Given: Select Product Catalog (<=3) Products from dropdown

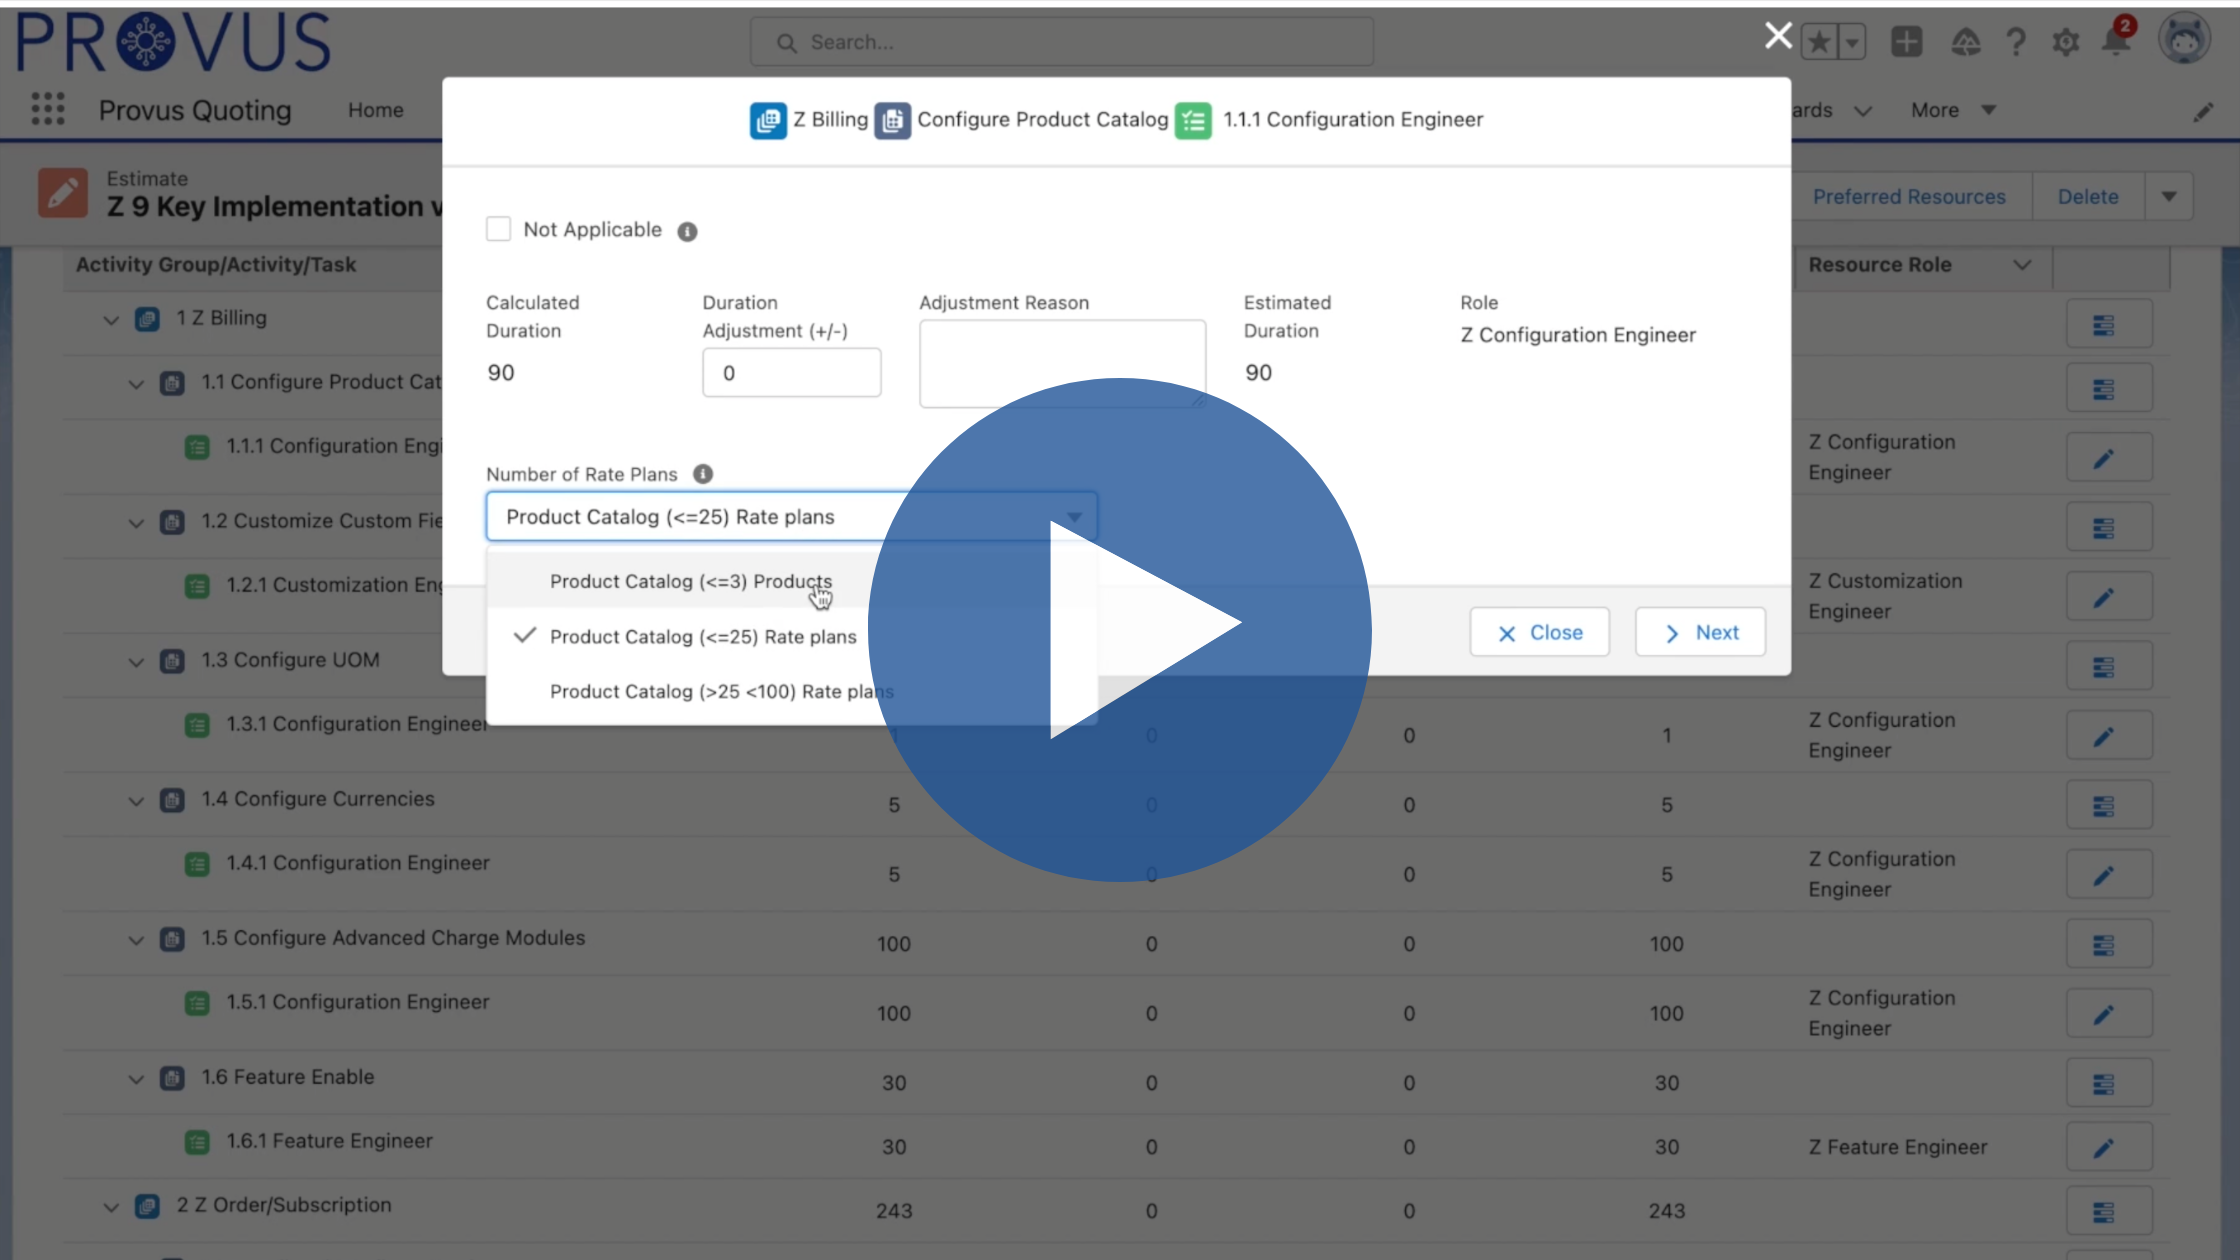Looking at the screenshot, I should [691, 580].
